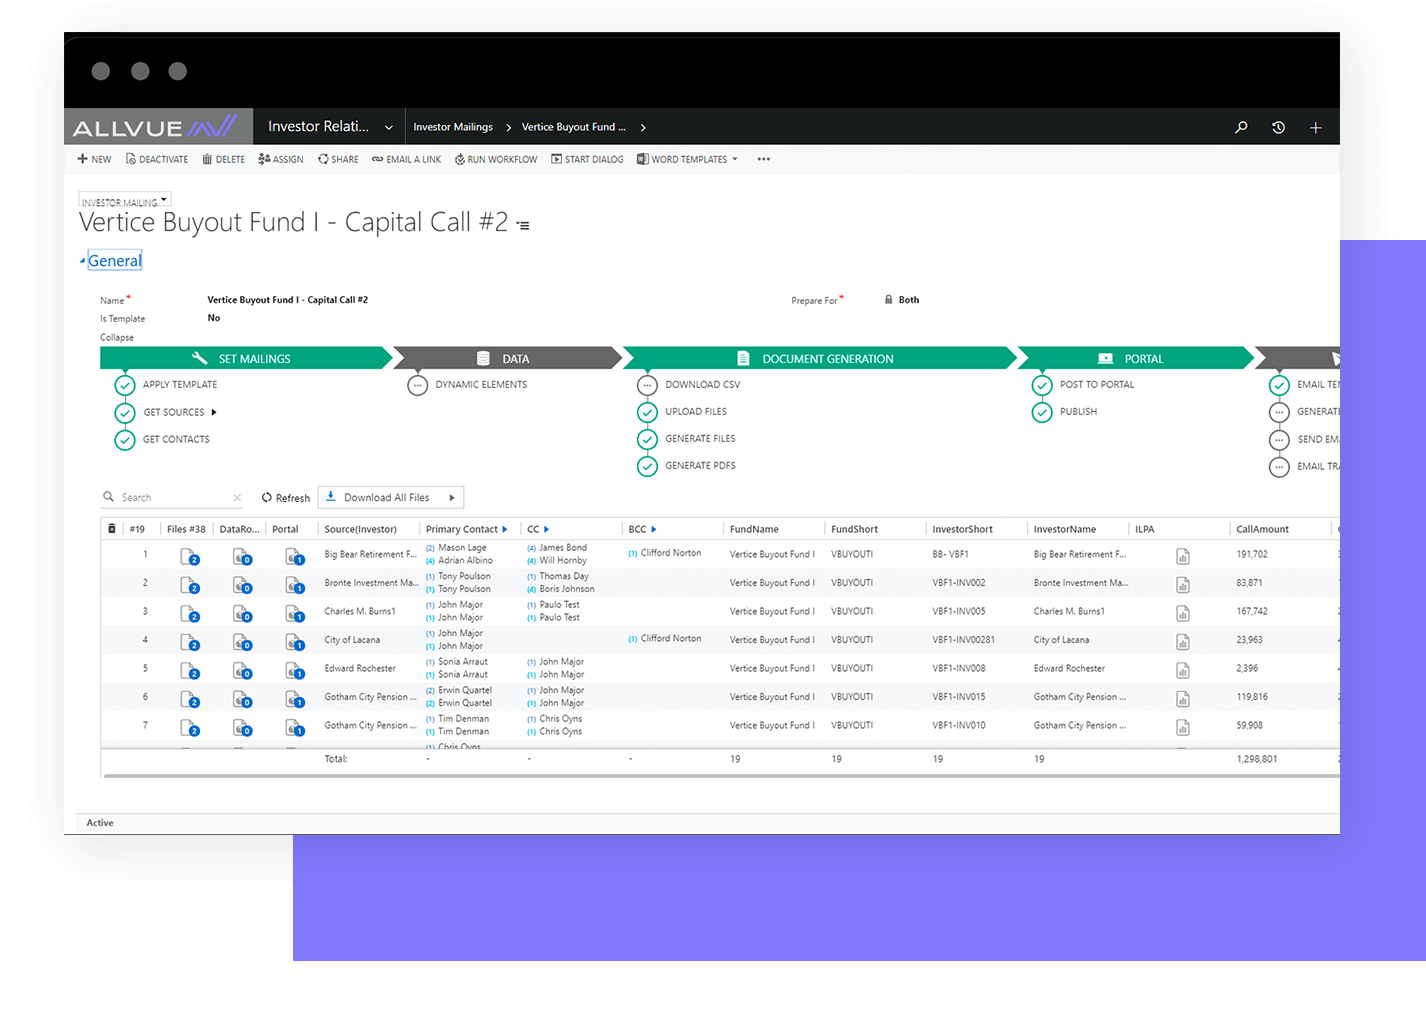Open files icon for row 7 Gotham City Pension
This screenshot has width=1426, height=1020.
pos(190,728)
